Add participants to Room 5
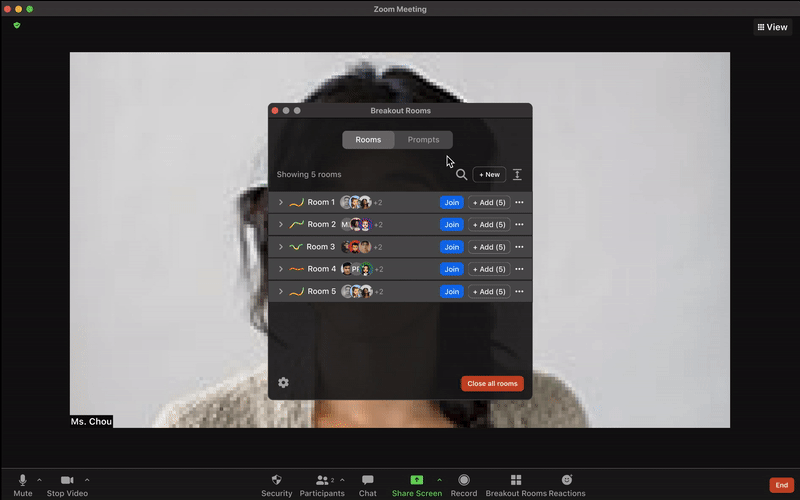This screenshot has width=800, height=500. point(489,291)
